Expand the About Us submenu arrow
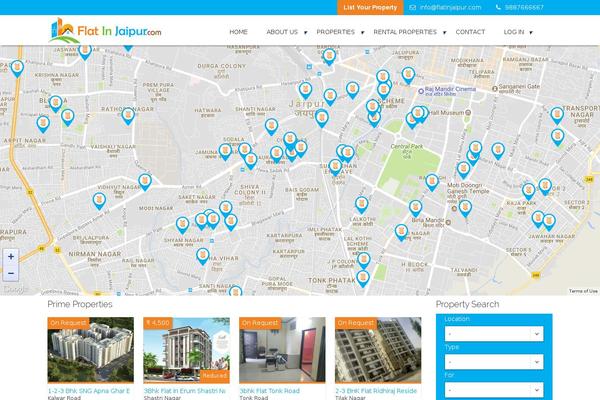The height and width of the screenshot is (400, 600). click(x=305, y=33)
